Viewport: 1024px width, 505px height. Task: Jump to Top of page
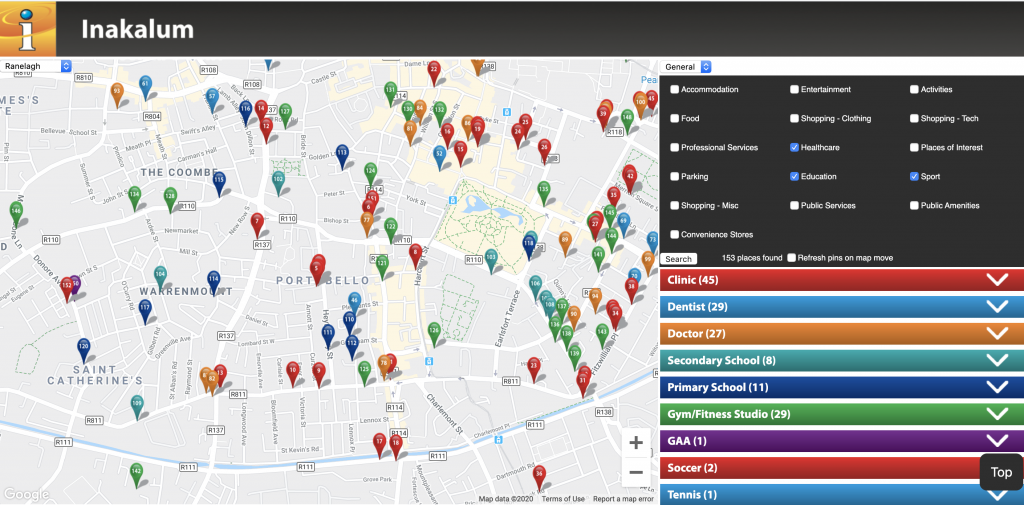pos(1001,472)
